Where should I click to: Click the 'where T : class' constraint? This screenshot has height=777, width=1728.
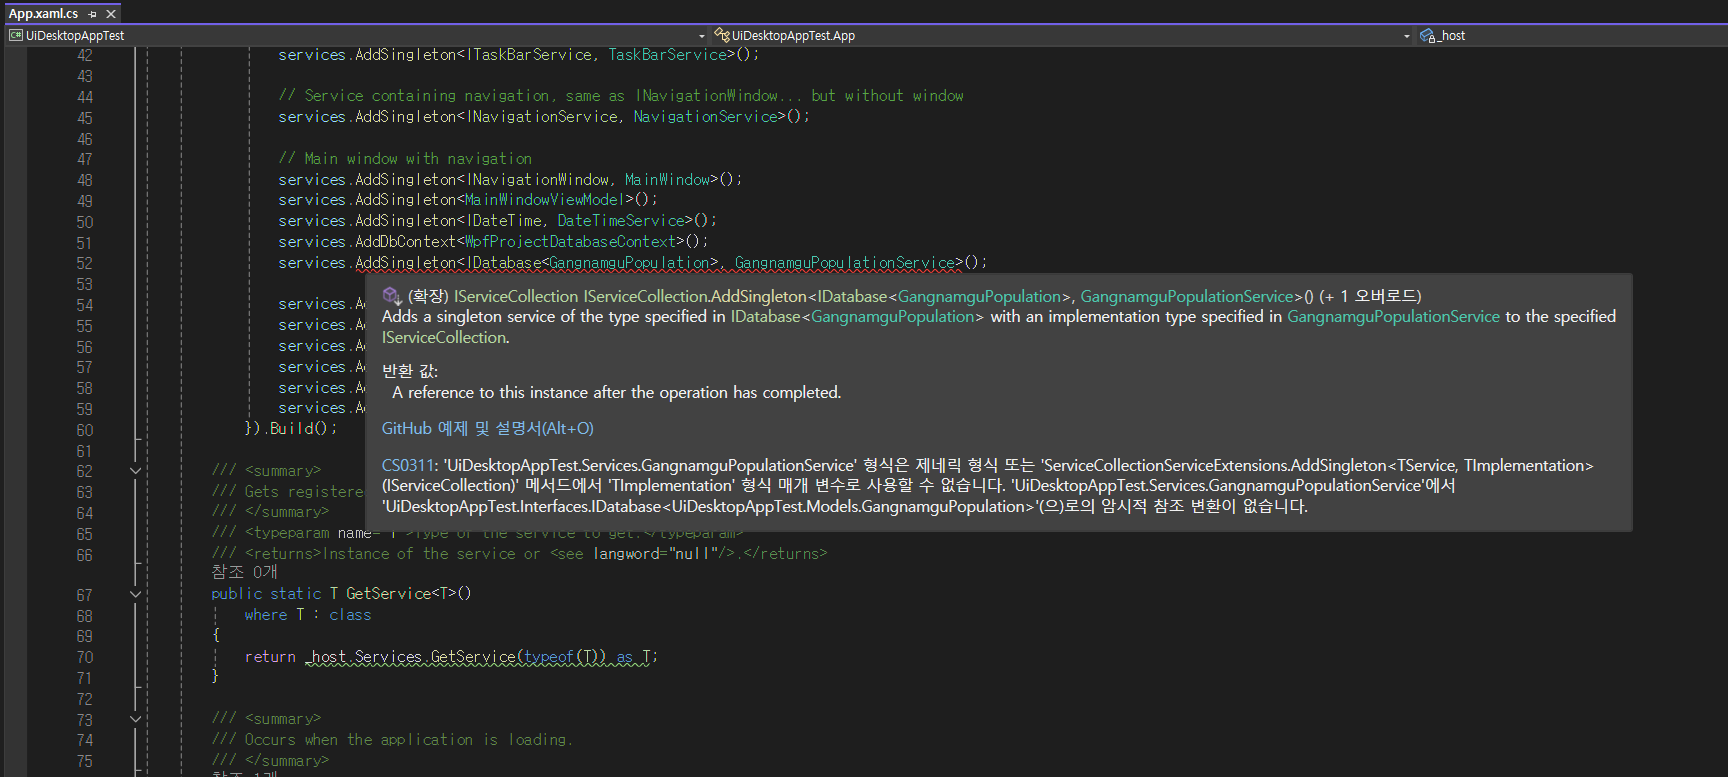308,614
